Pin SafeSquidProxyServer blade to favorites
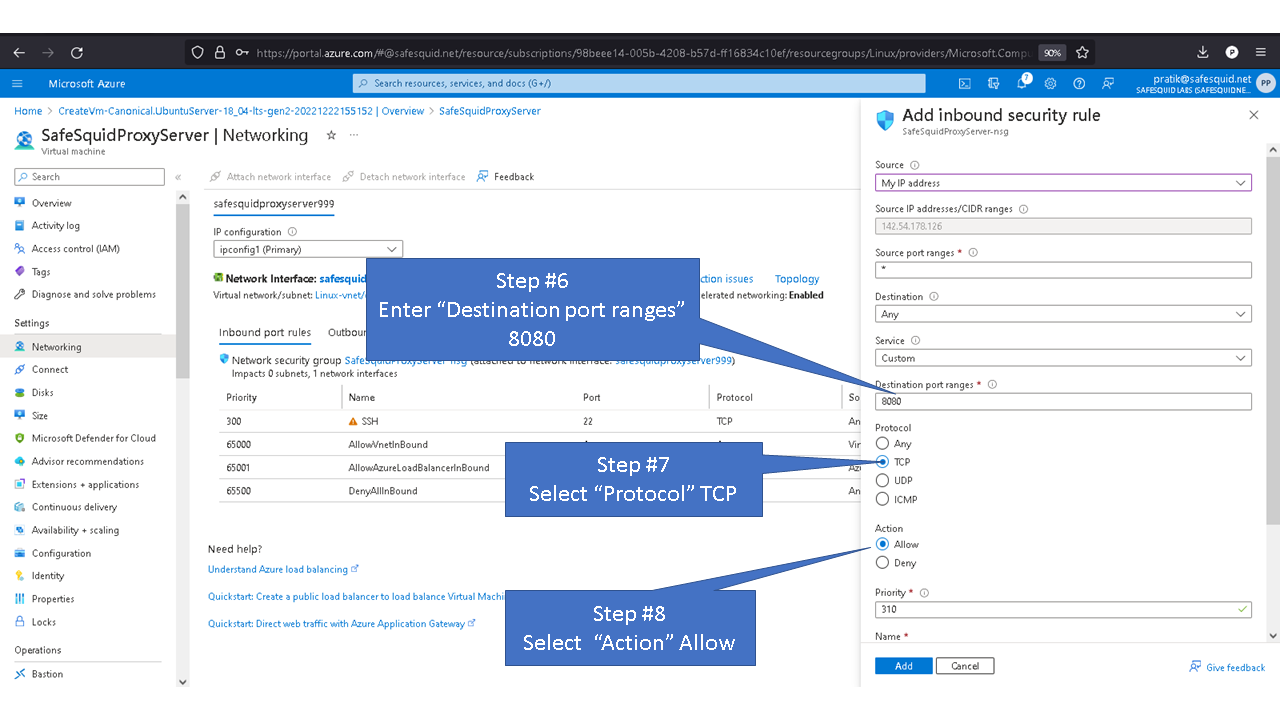Screen dimensions: 1280x720 [331, 135]
